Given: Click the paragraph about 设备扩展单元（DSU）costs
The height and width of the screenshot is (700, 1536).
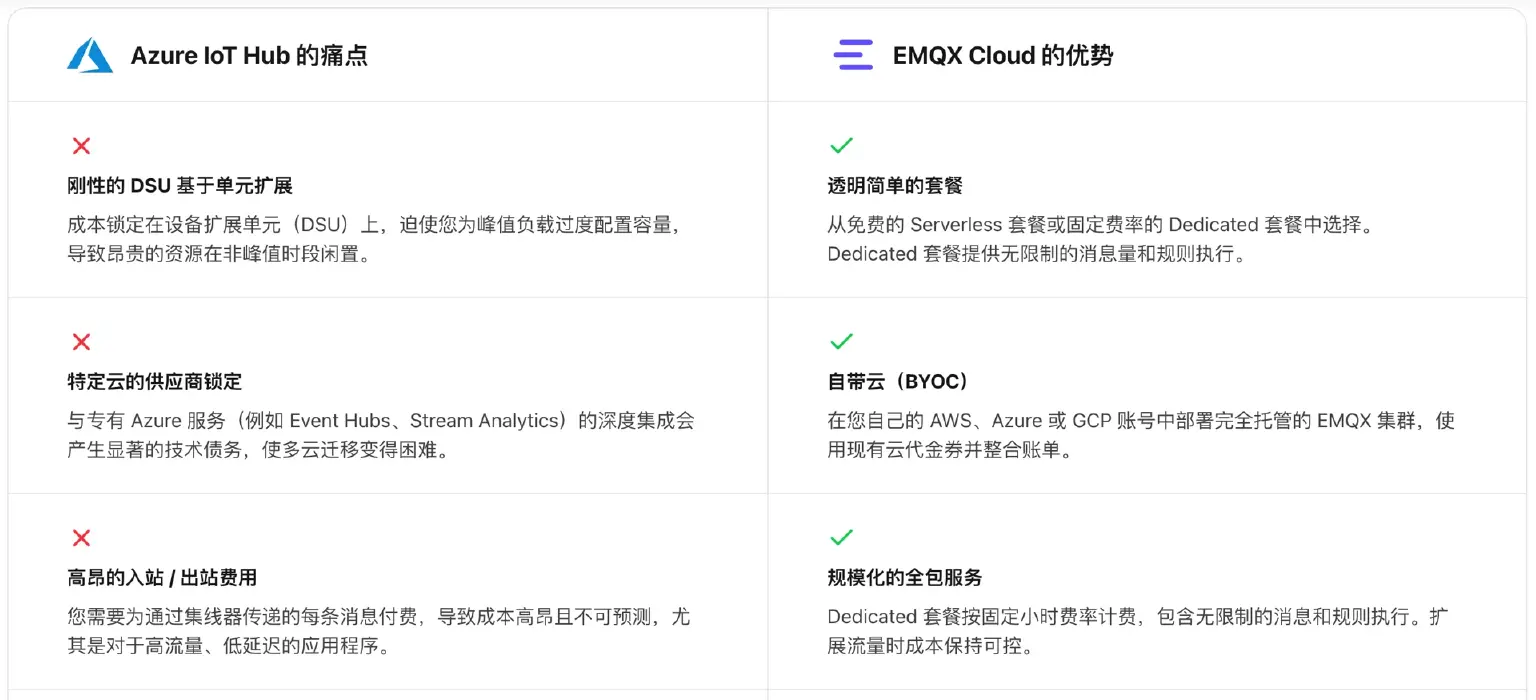Looking at the screenshot, I should click(378, 239).
